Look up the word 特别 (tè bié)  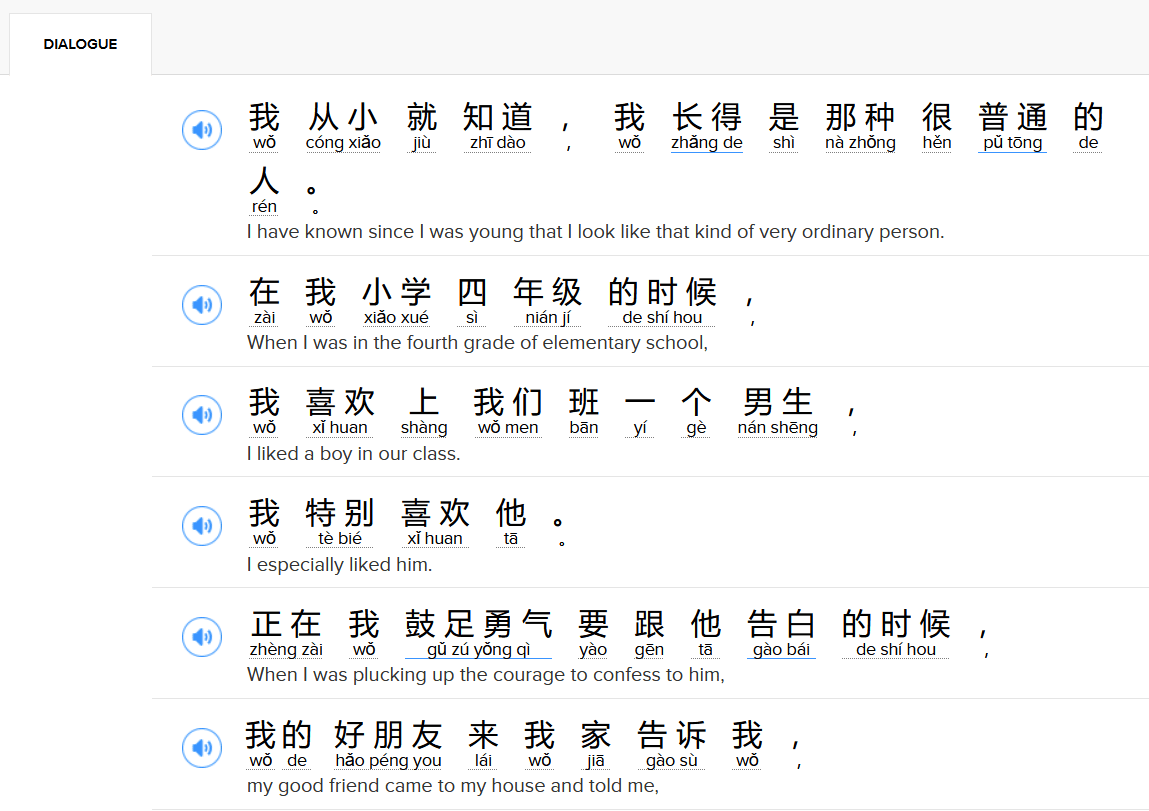[x=340, y=515]
